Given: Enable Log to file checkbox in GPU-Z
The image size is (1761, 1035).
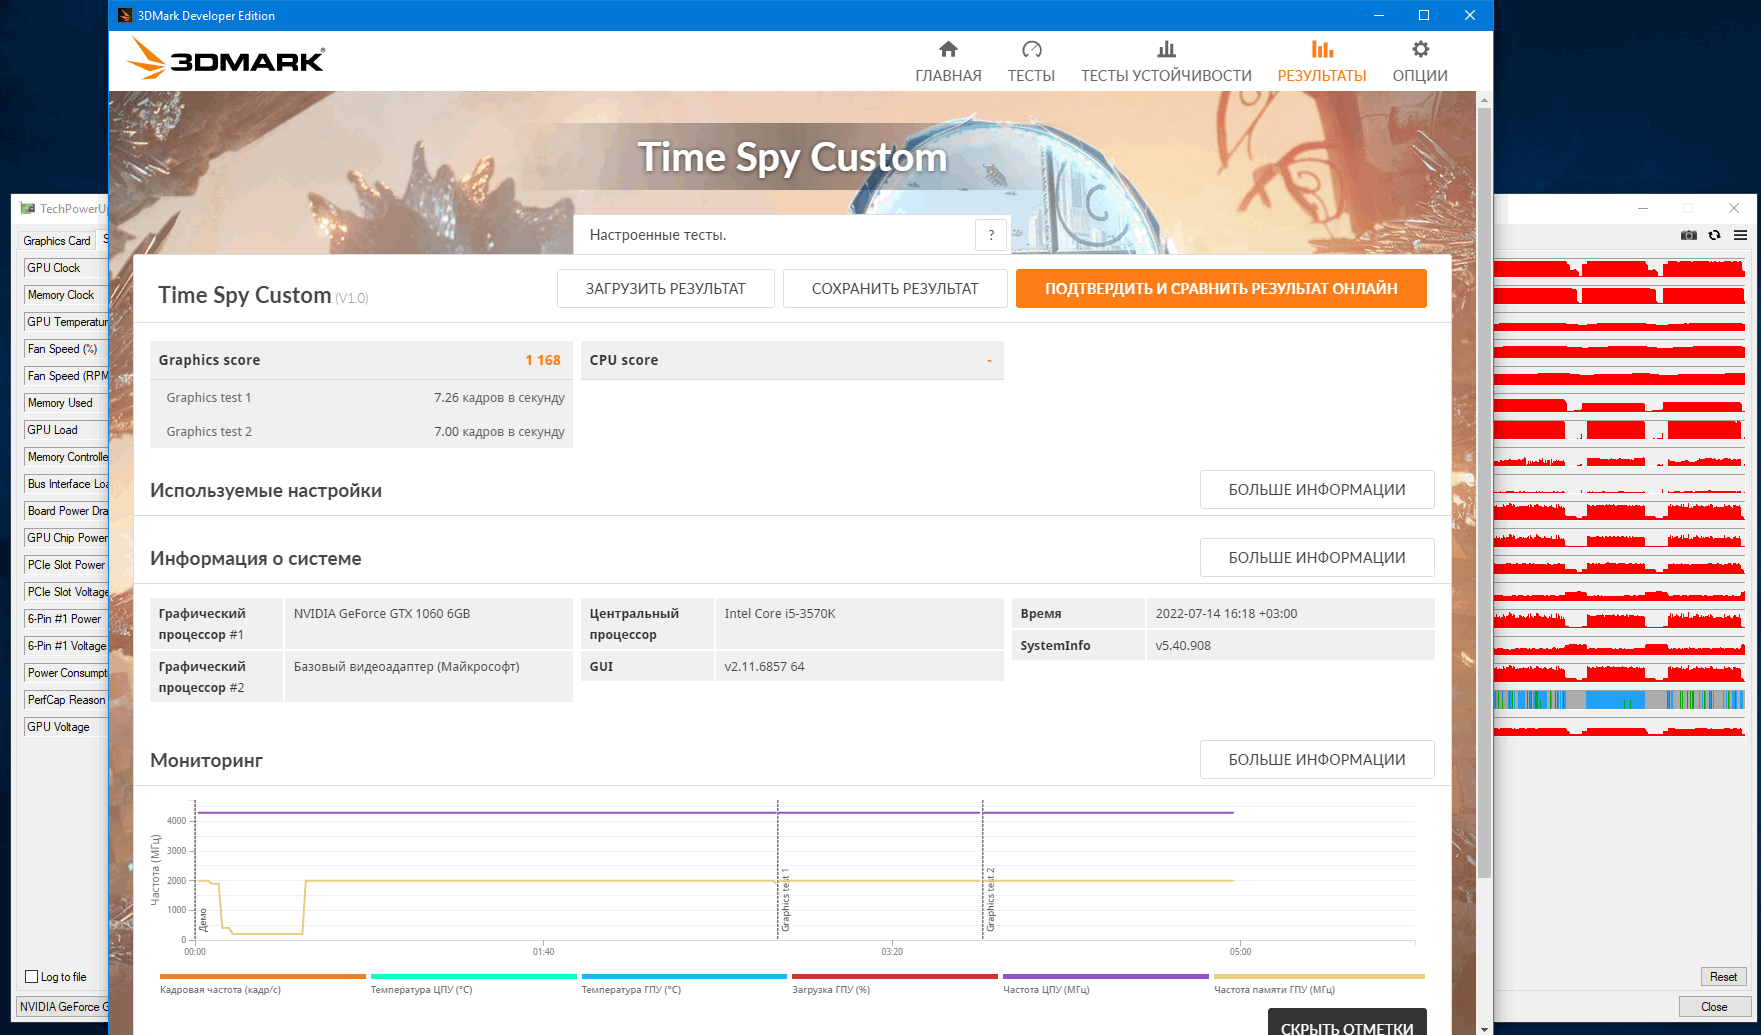Looking at the screenshot, I should coord(31,977).
